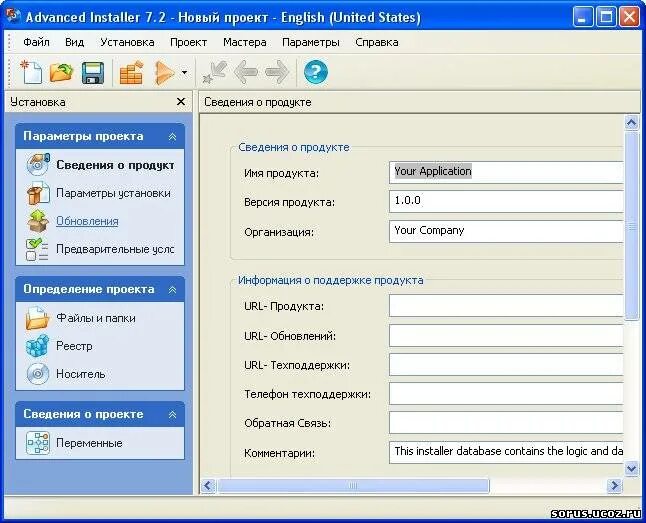Click the application icon in title bar
The height and width of the screenshot is (523, 646).
[x=13, y=16]
